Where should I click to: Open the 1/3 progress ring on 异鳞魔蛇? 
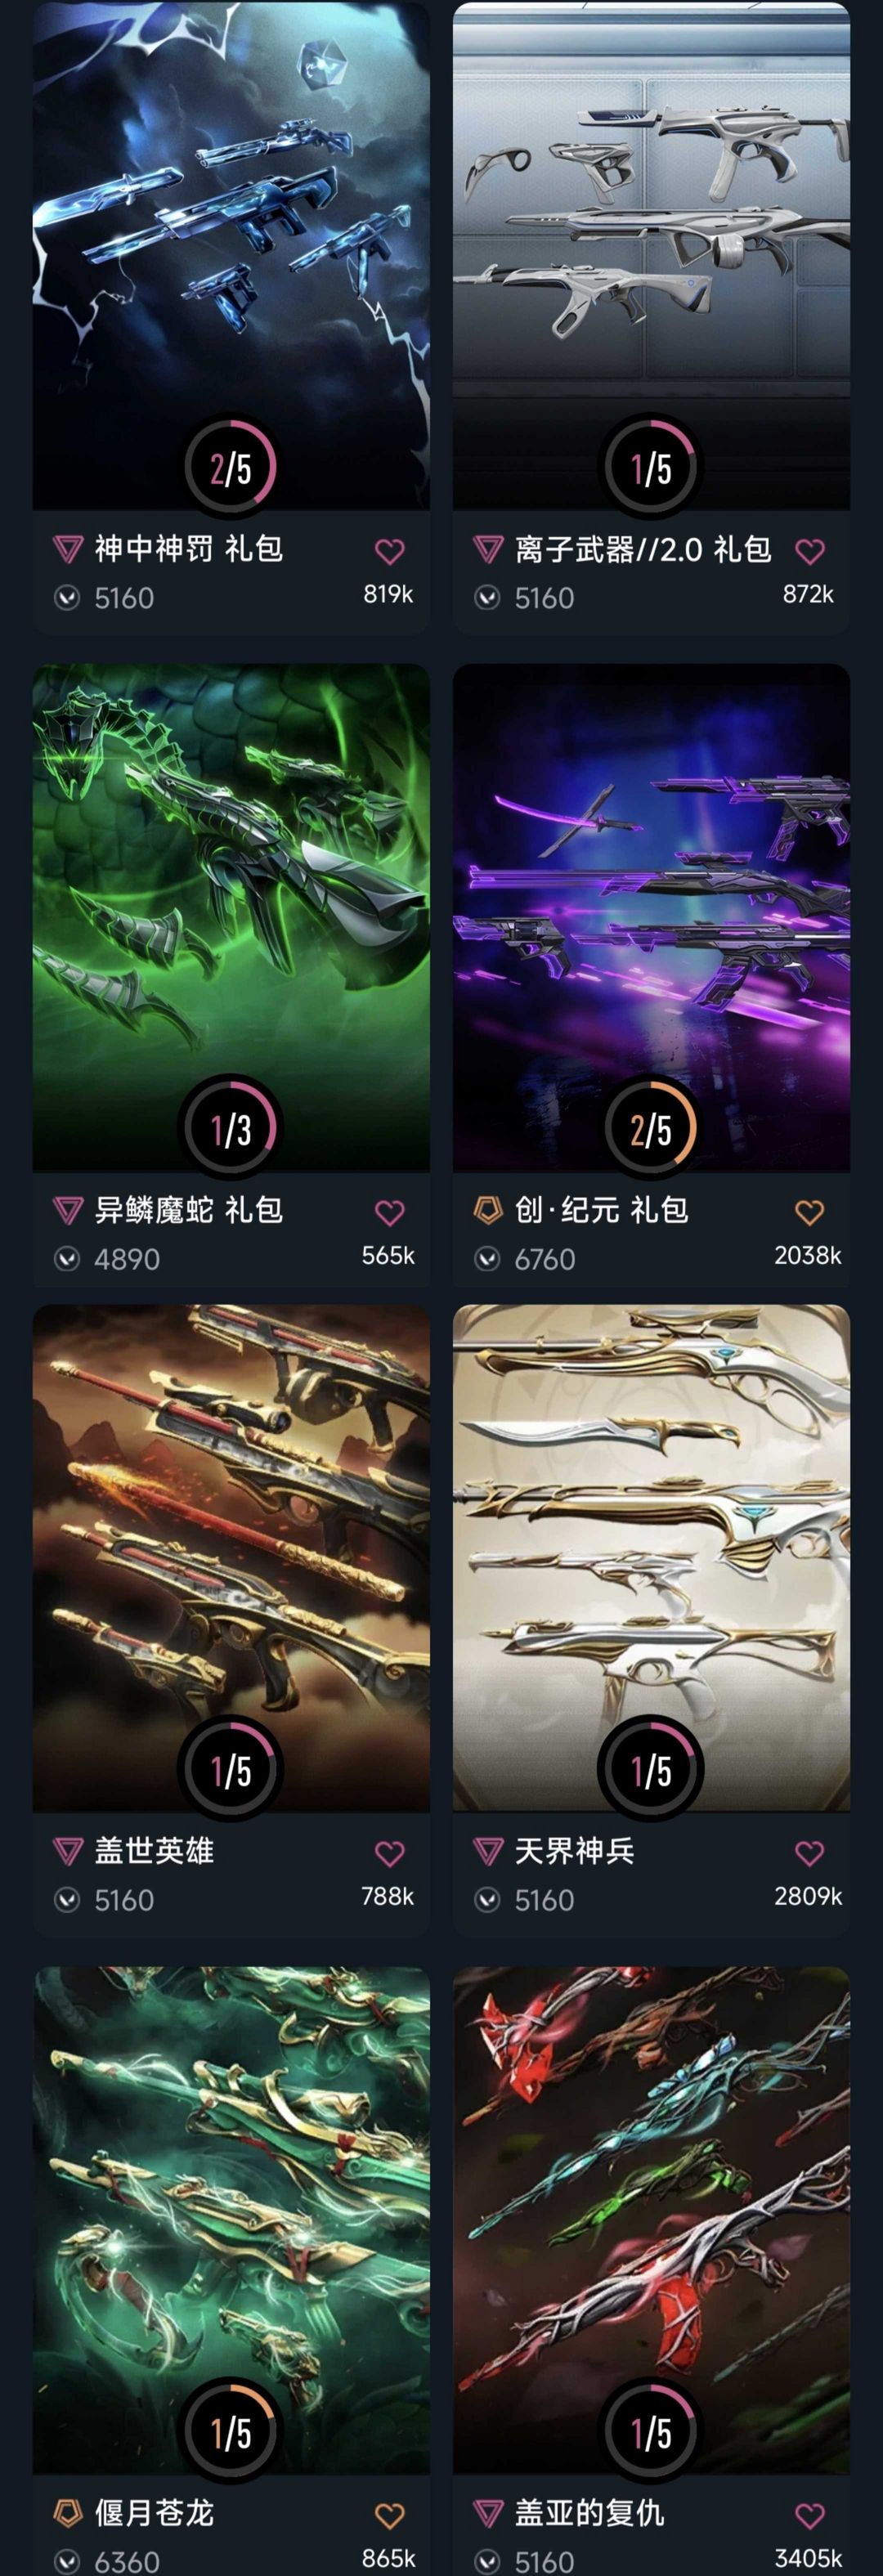(x=230, y=1129)
